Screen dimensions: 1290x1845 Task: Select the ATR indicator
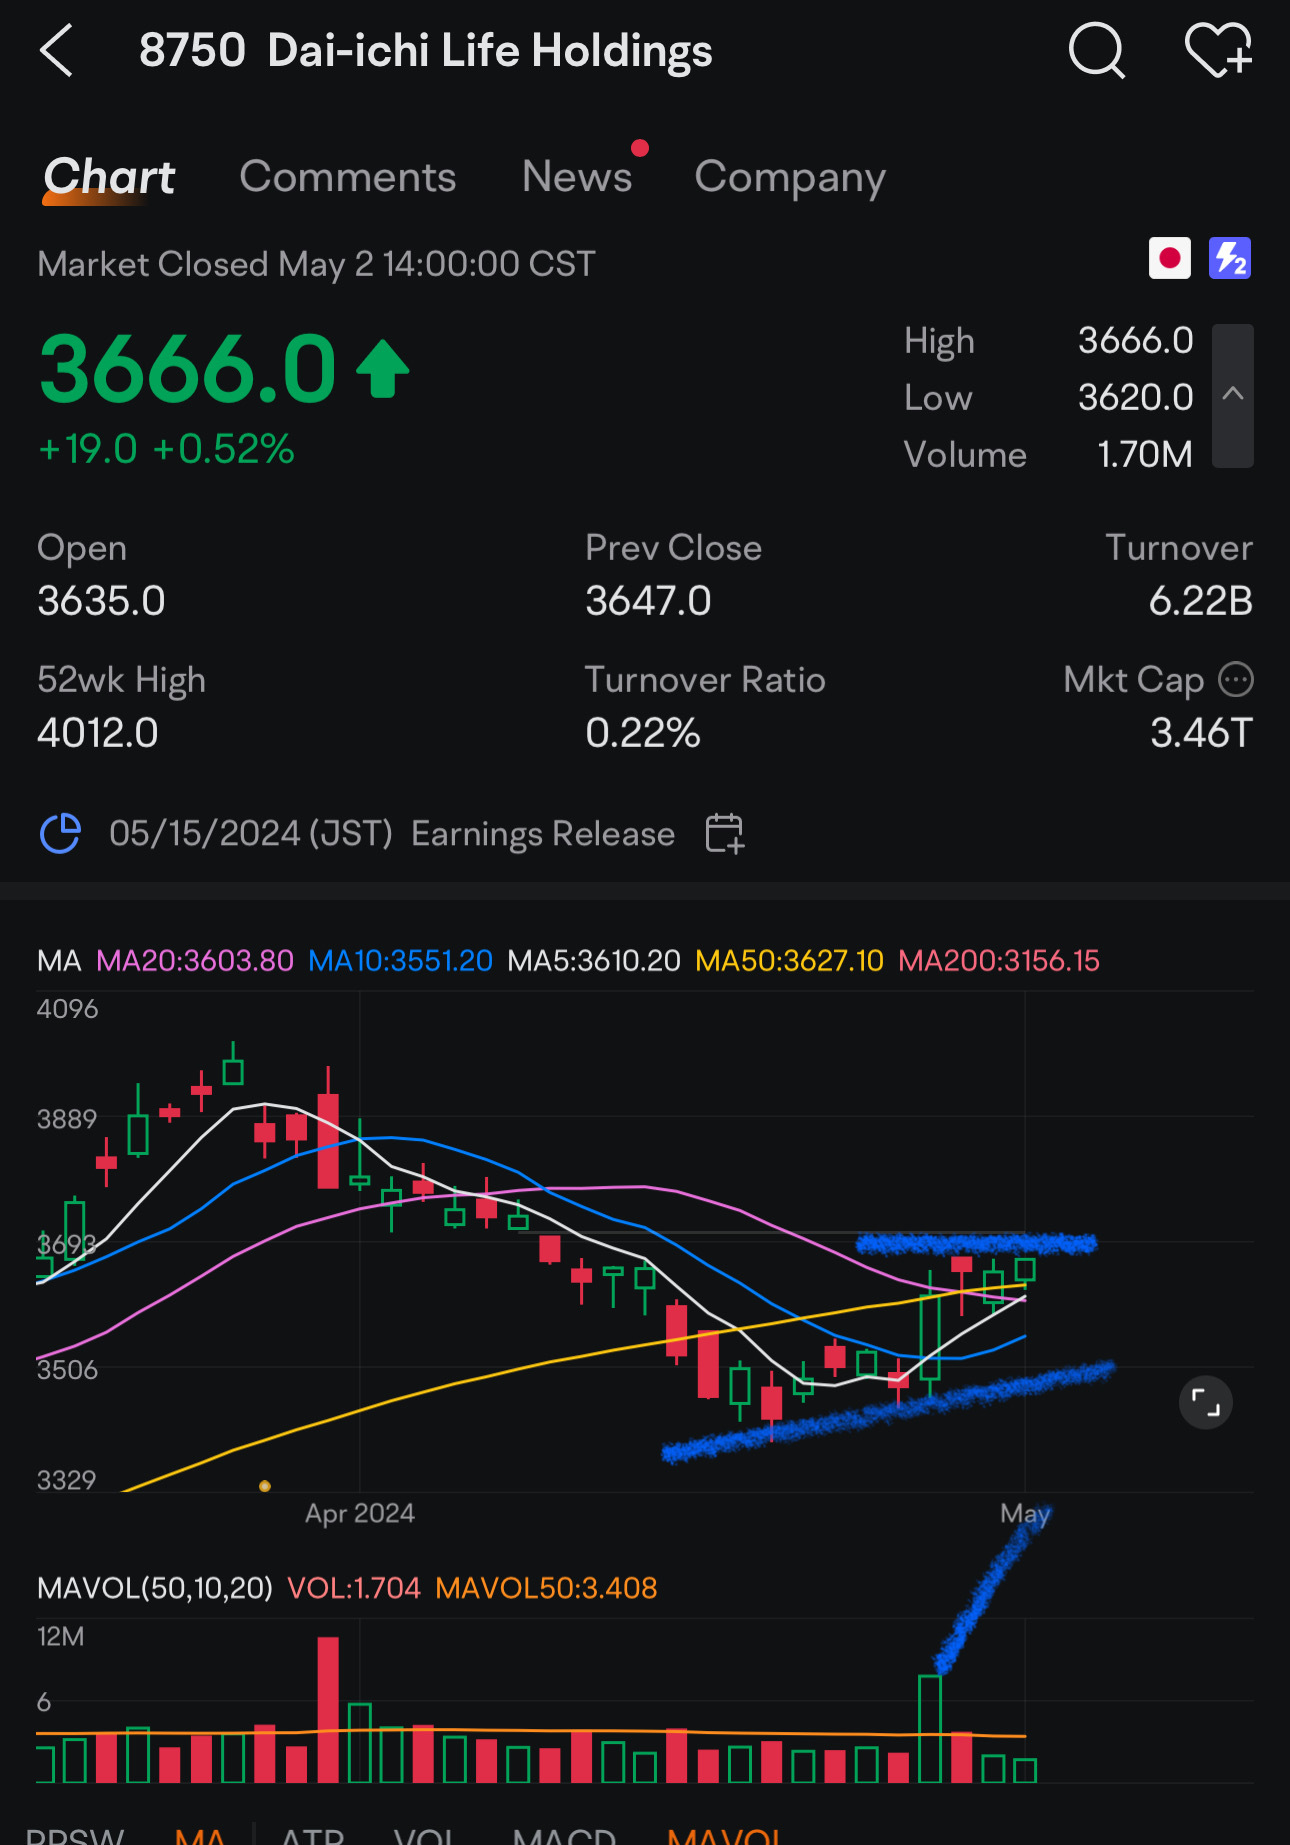coord(312,1835)
